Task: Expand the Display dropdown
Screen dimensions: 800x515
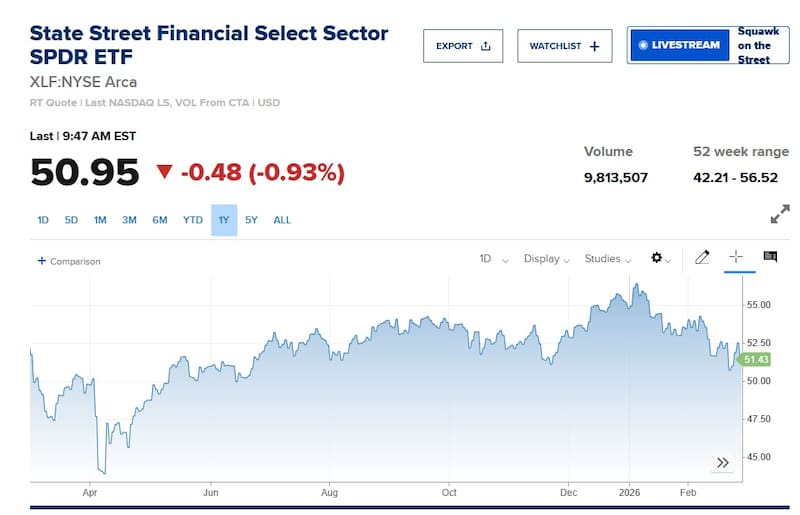Action: [546, 259]
